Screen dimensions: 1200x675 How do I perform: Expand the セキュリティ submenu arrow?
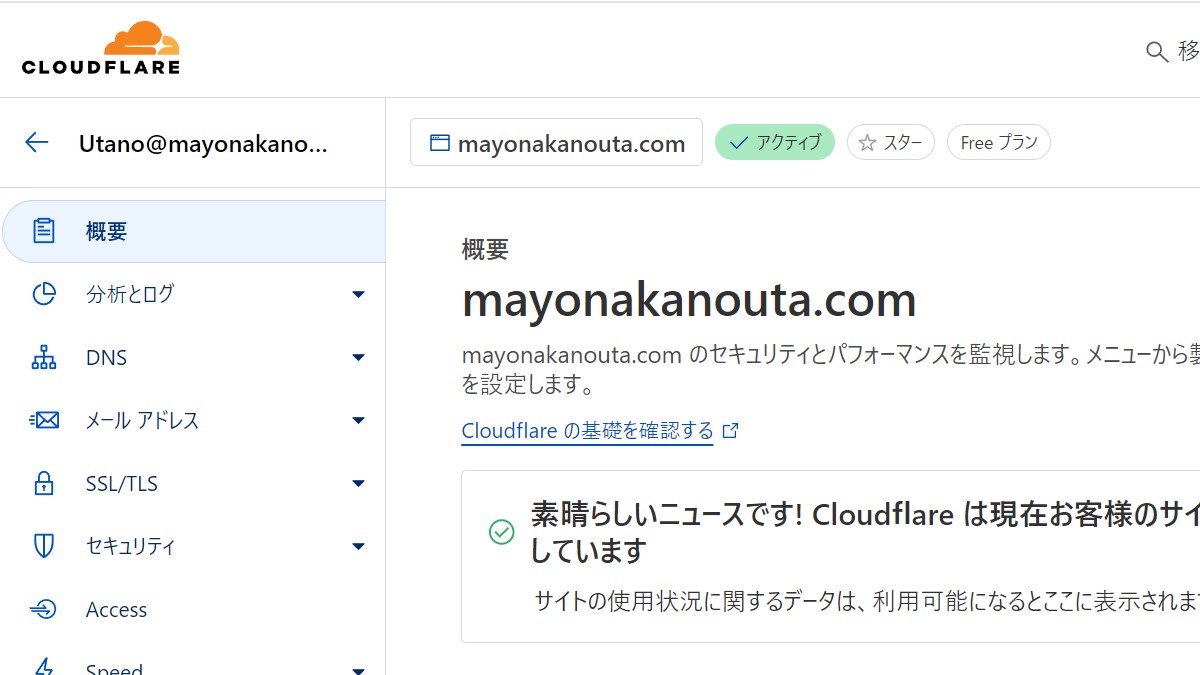(x=359, y=547)
